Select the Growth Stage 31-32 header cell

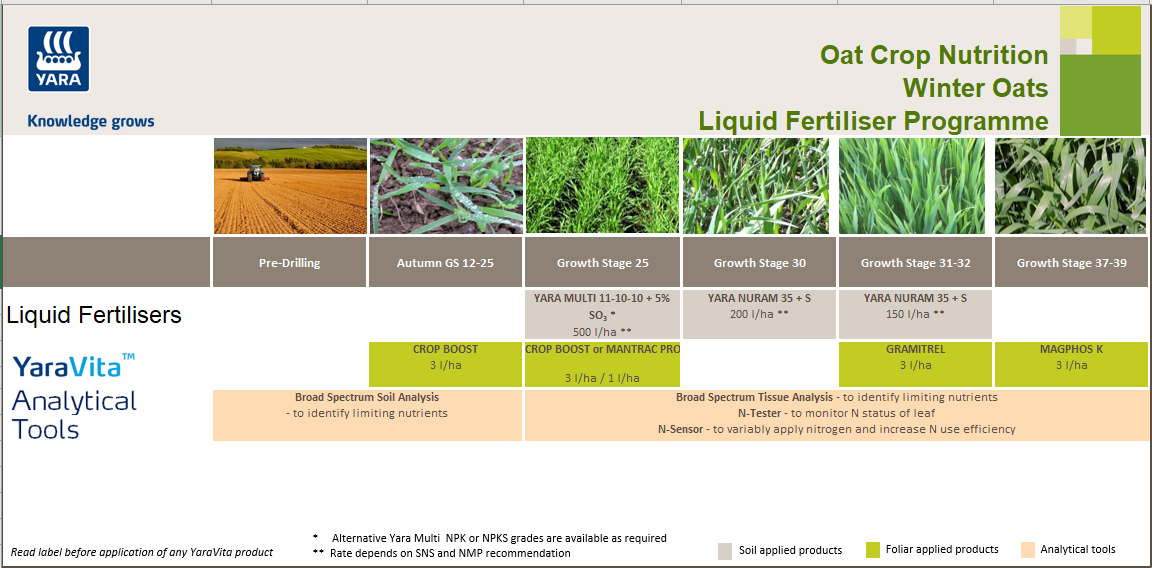[x=915, y=263]
